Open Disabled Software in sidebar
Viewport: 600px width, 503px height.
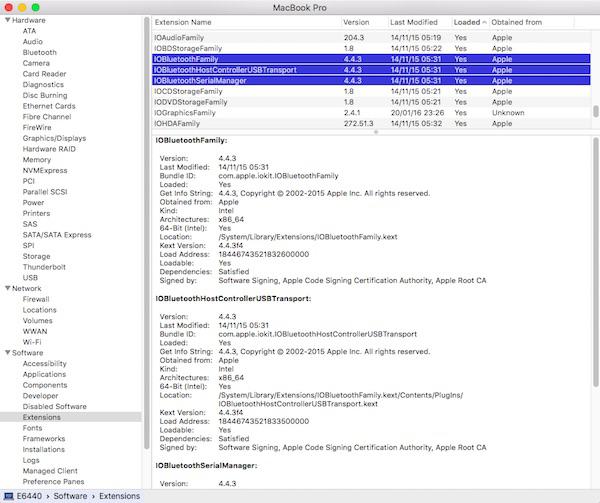click(54, 406)
